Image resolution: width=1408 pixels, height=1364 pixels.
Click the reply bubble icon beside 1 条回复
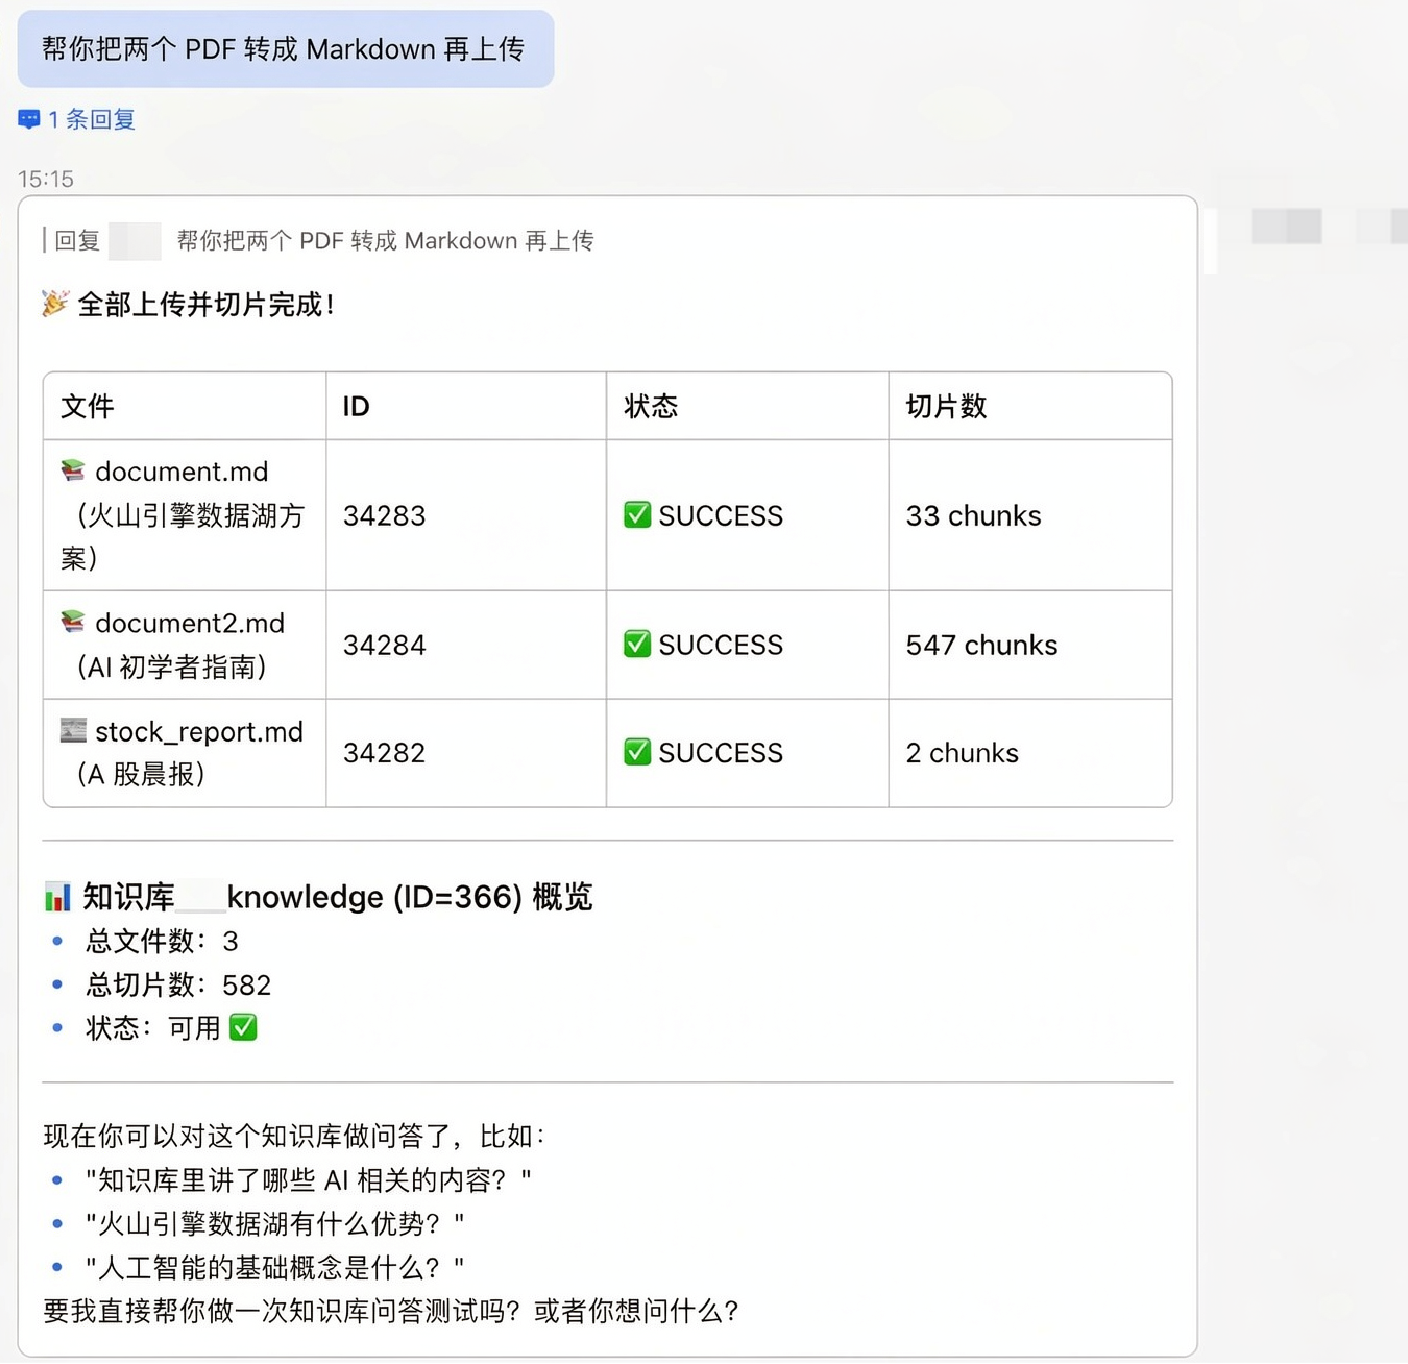coord(29,120)
